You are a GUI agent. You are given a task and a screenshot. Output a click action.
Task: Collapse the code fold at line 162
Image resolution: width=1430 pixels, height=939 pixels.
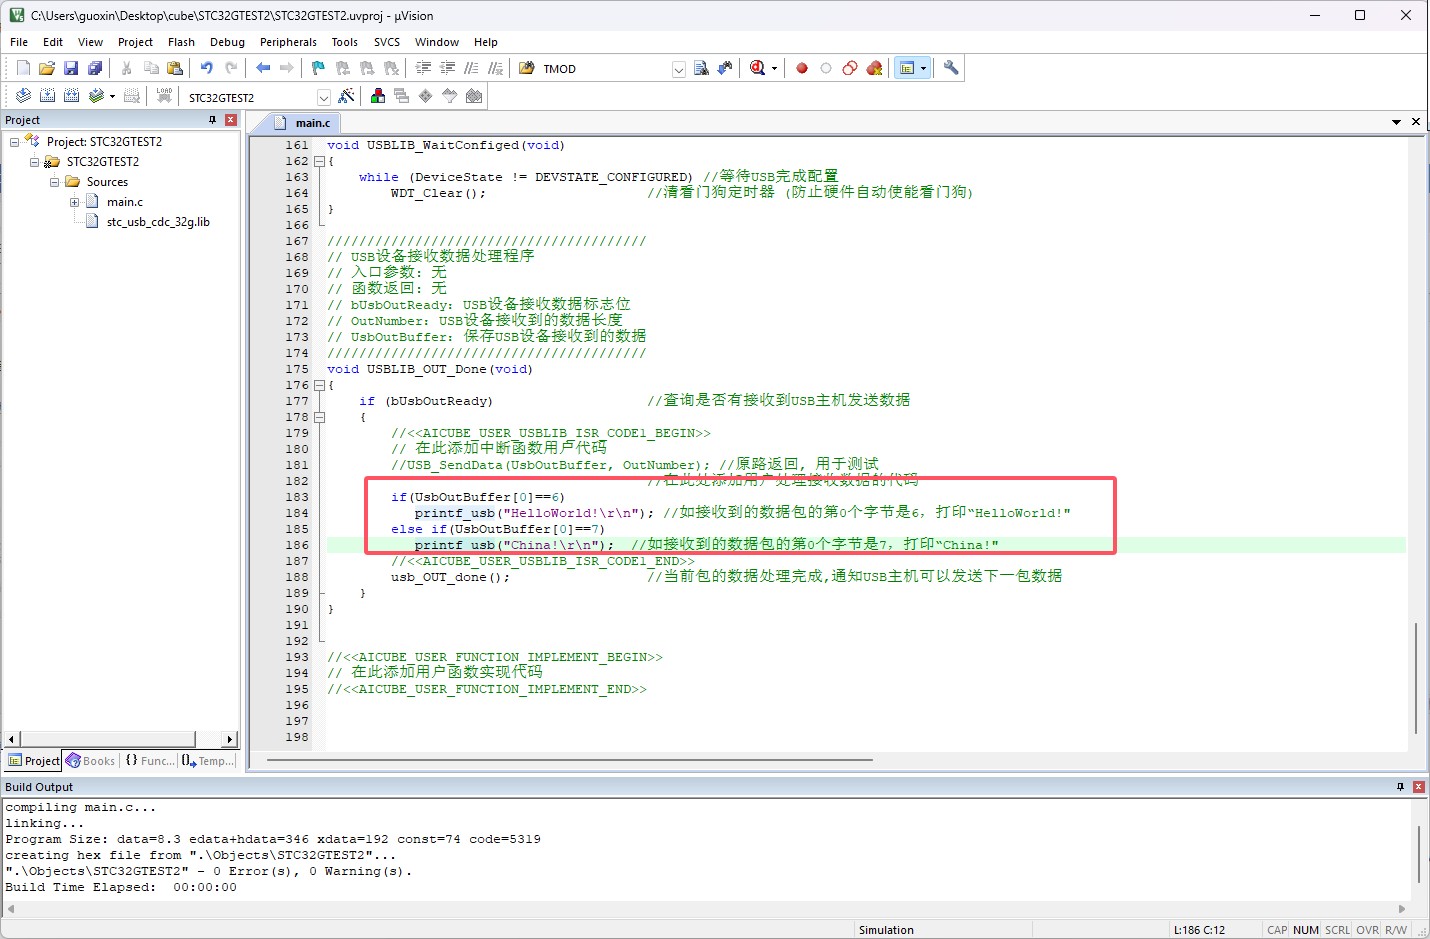pyautogui.click(x=319, y=161)
